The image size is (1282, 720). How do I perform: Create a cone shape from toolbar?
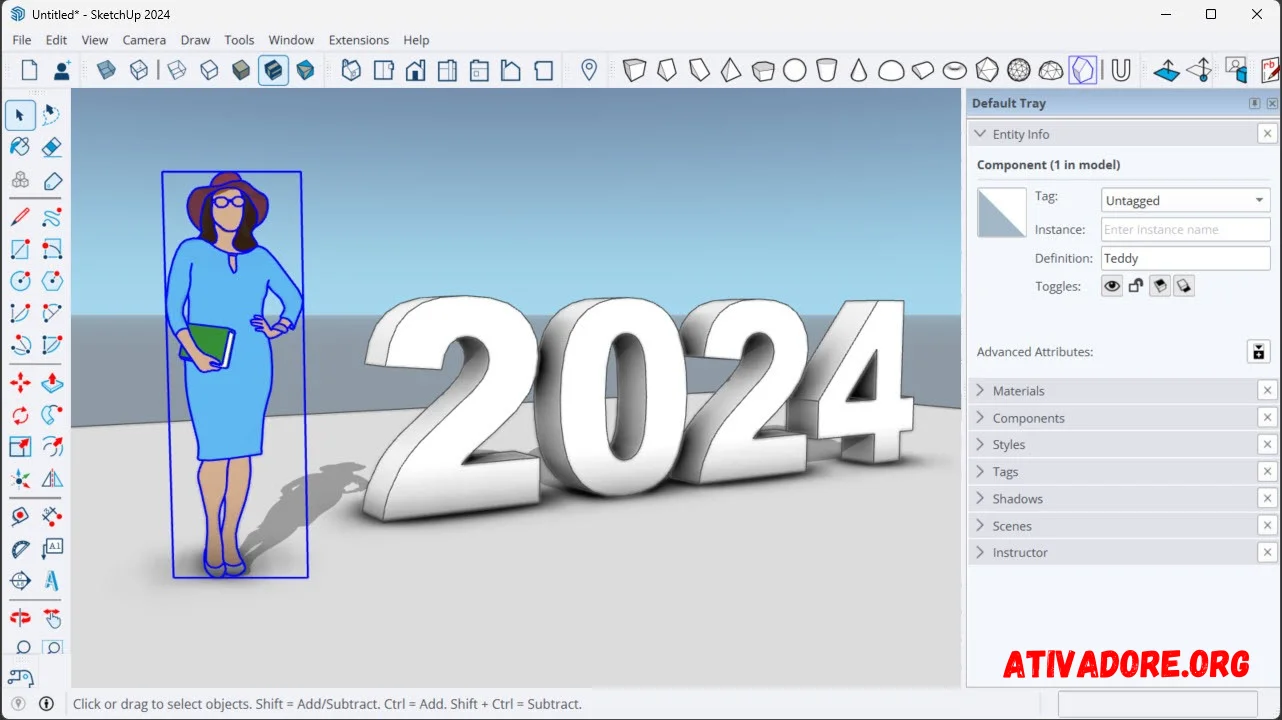pyautogui.click(x=859, y=70)
